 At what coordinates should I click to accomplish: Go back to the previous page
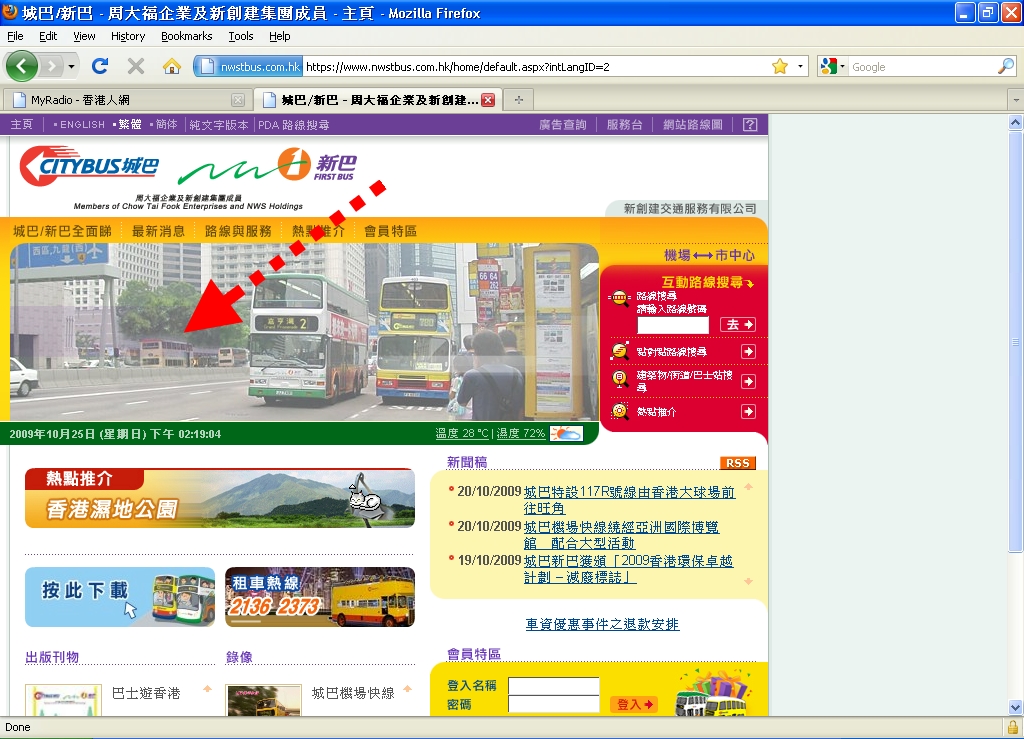22,66
